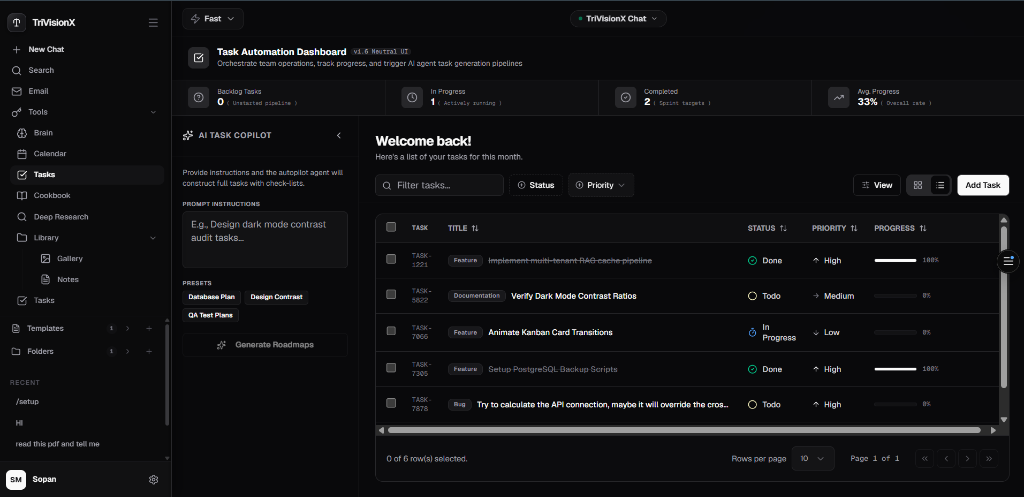Open recent chat 'read this pdf and tell me'
Image resolution: width=1024 pixels, height=497 pixels.
tap(57, 444)
